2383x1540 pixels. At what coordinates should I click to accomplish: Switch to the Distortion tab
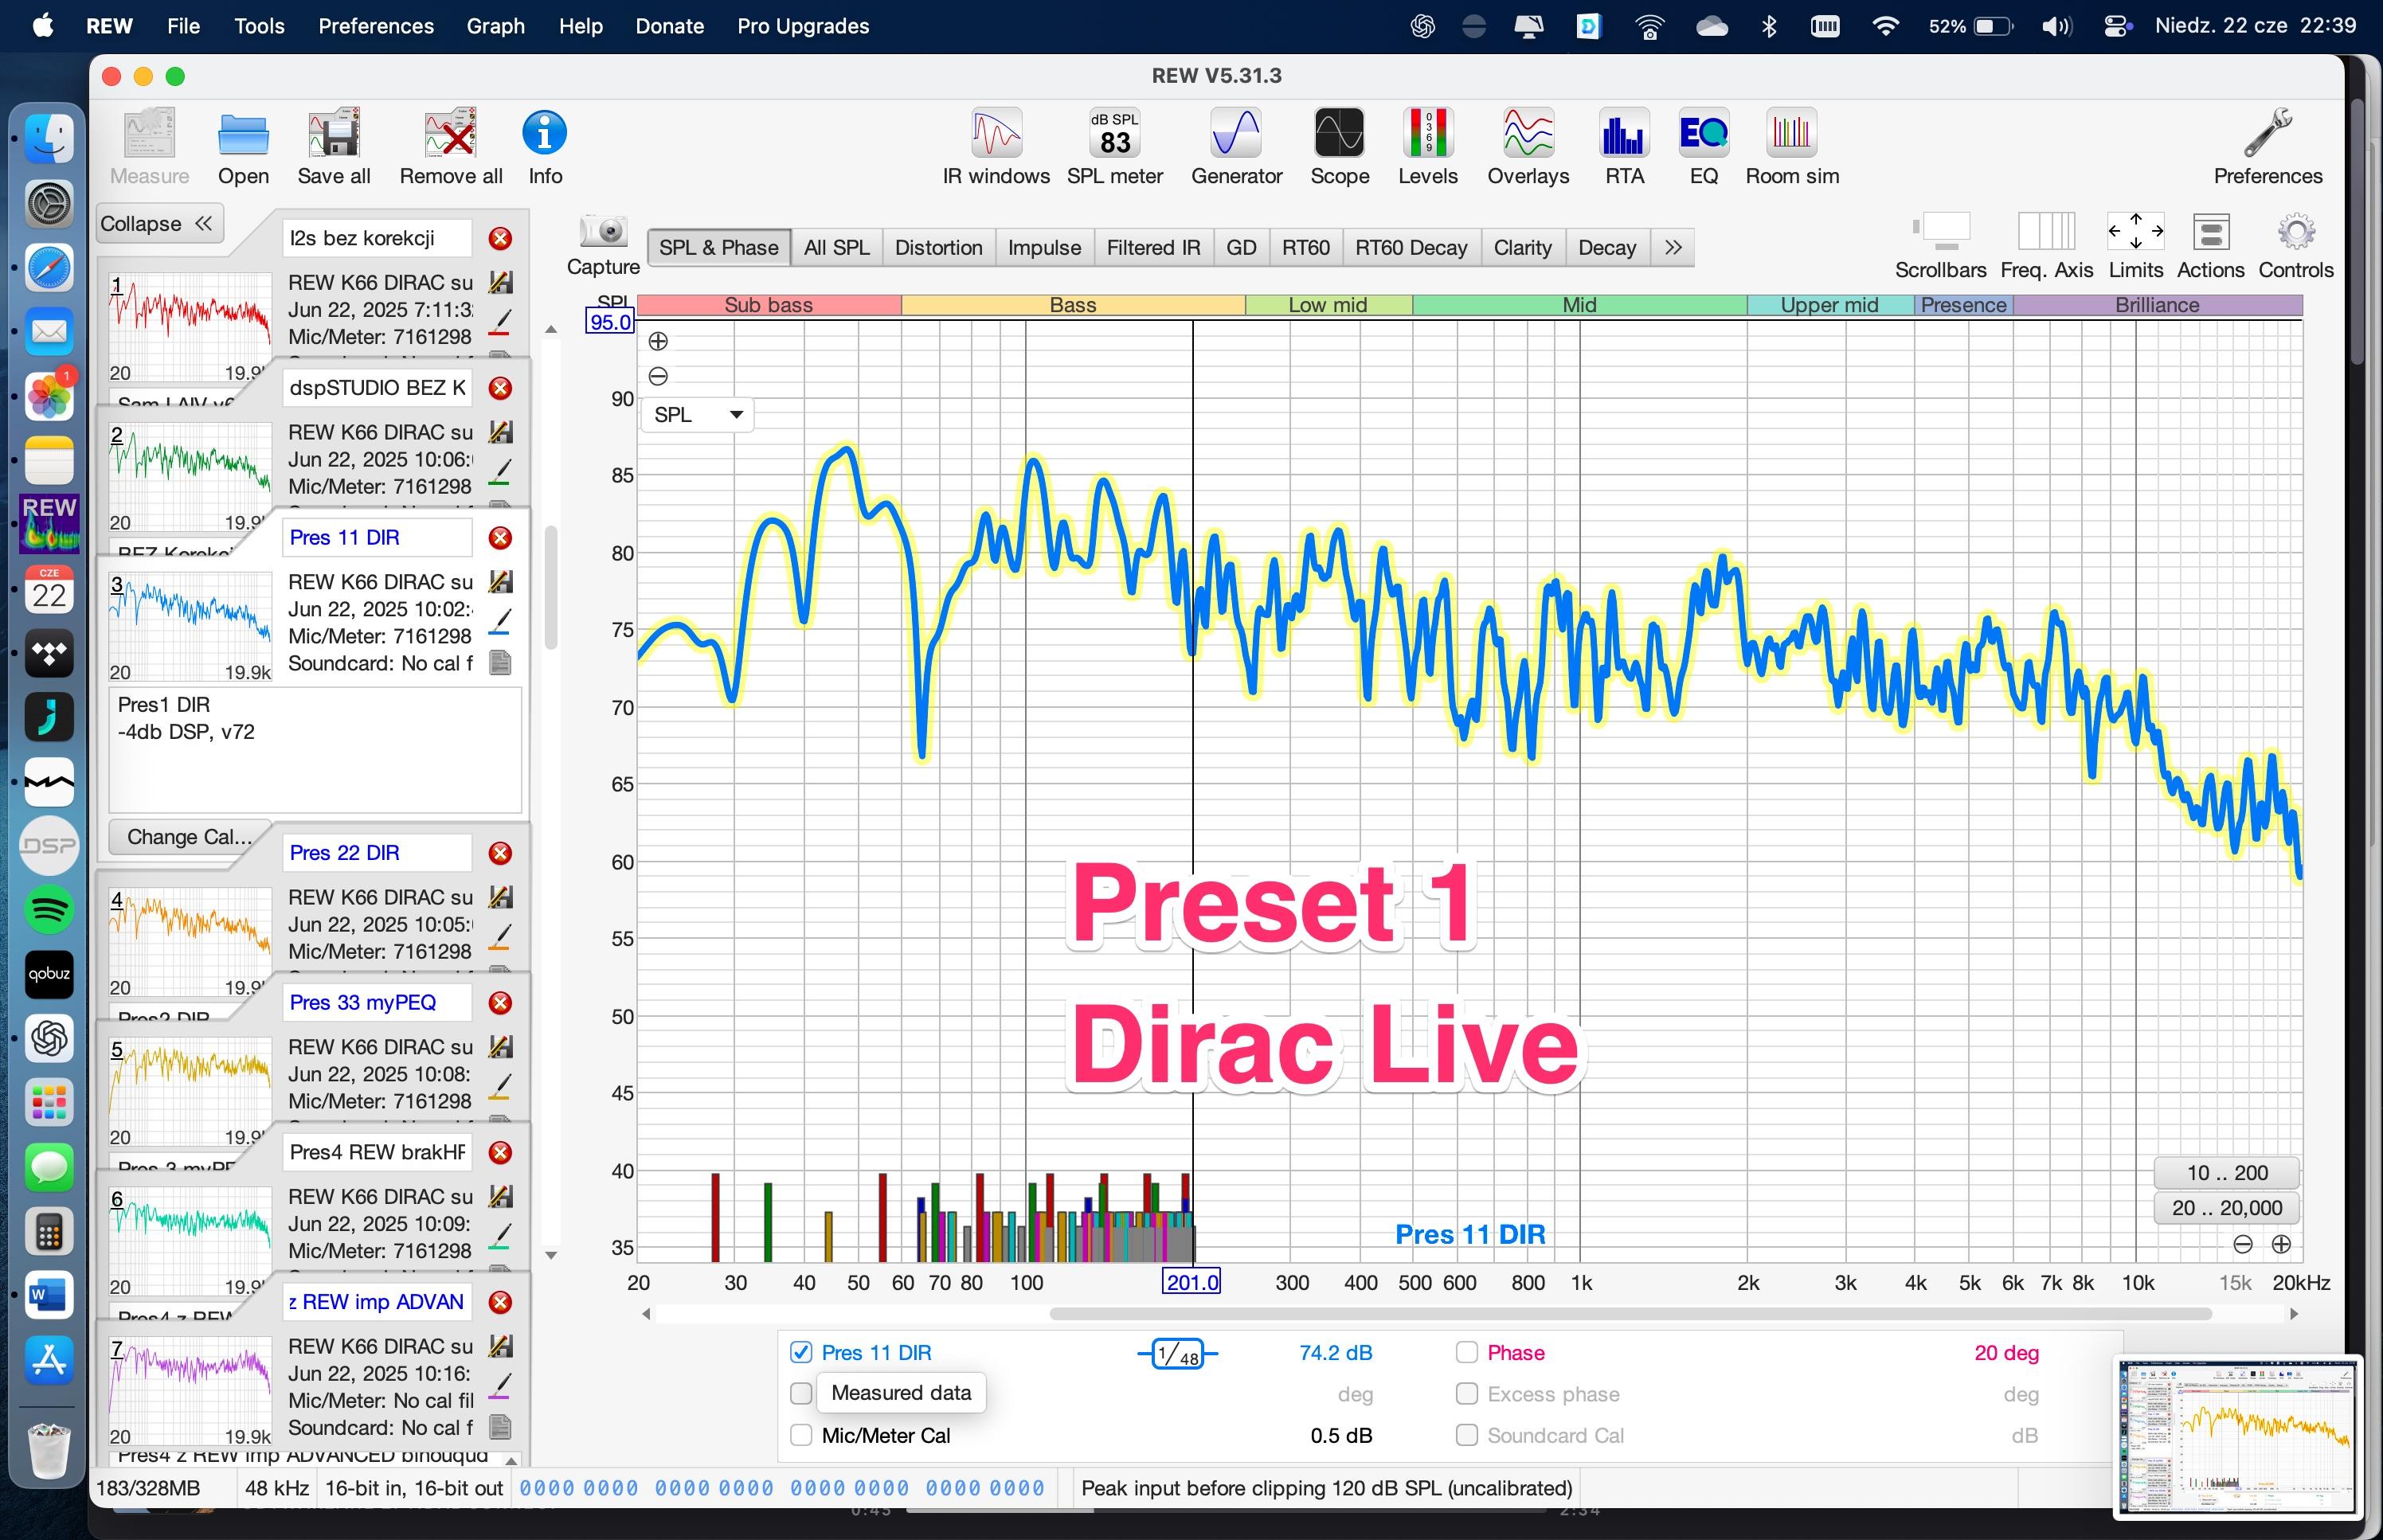(938, 247)
